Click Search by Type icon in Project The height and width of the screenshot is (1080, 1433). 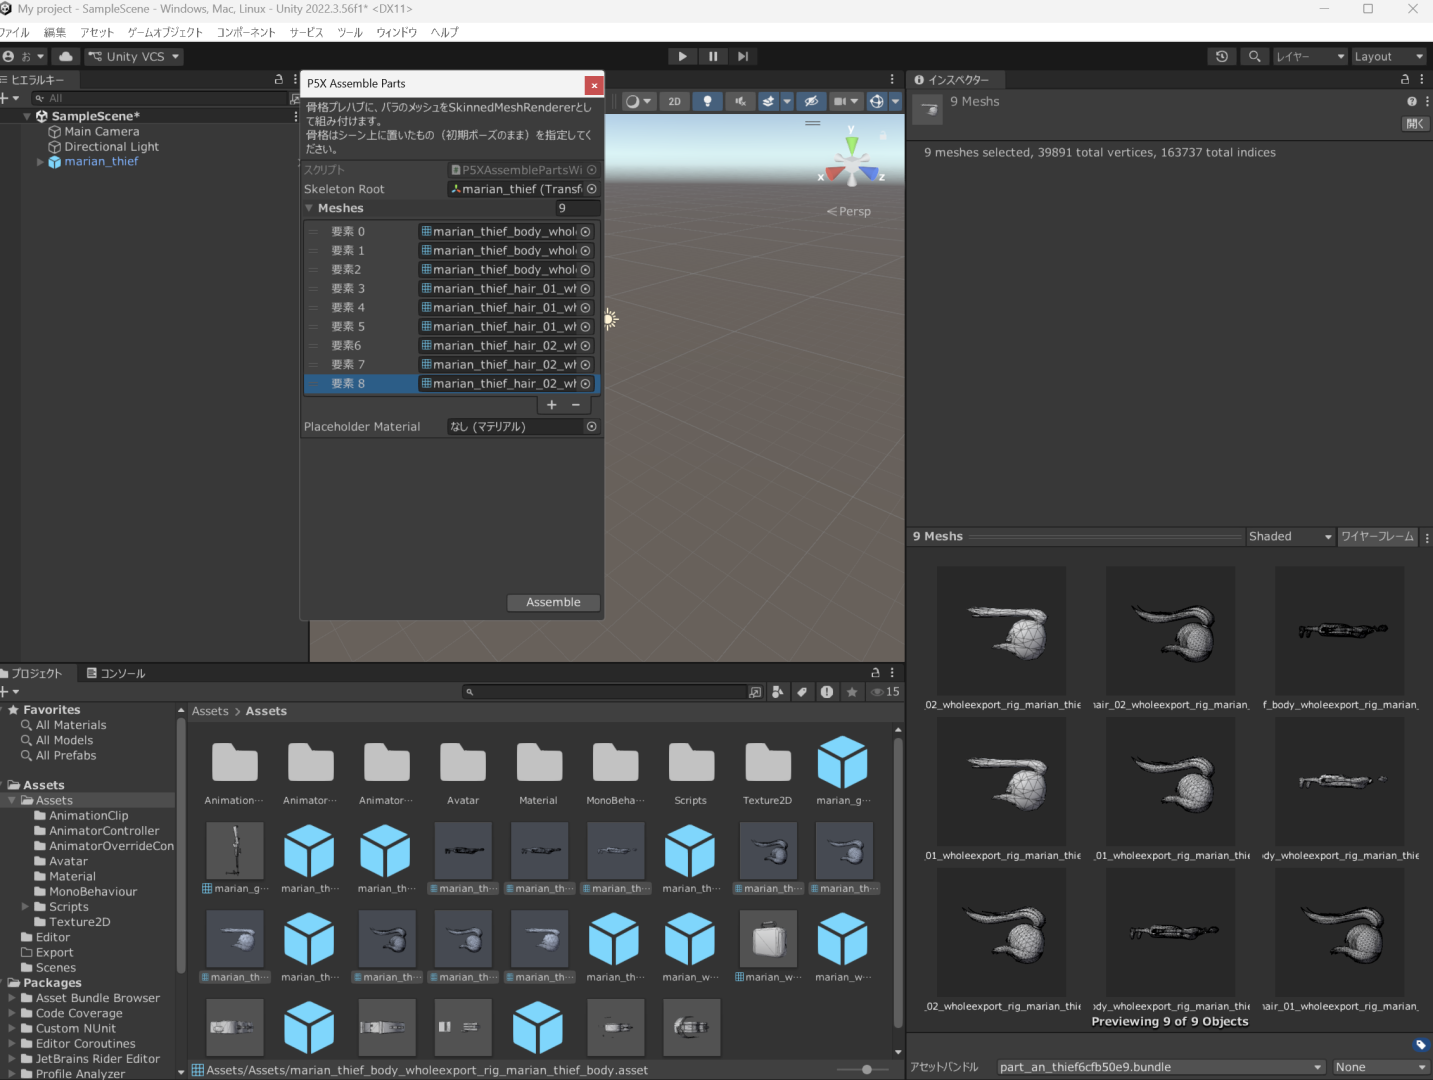[x=778, y=692]
